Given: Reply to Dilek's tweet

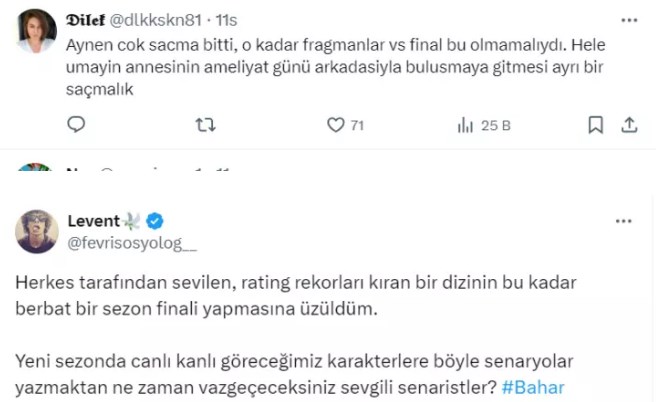Looking at the screenshot, I should [x=78, y=125].
